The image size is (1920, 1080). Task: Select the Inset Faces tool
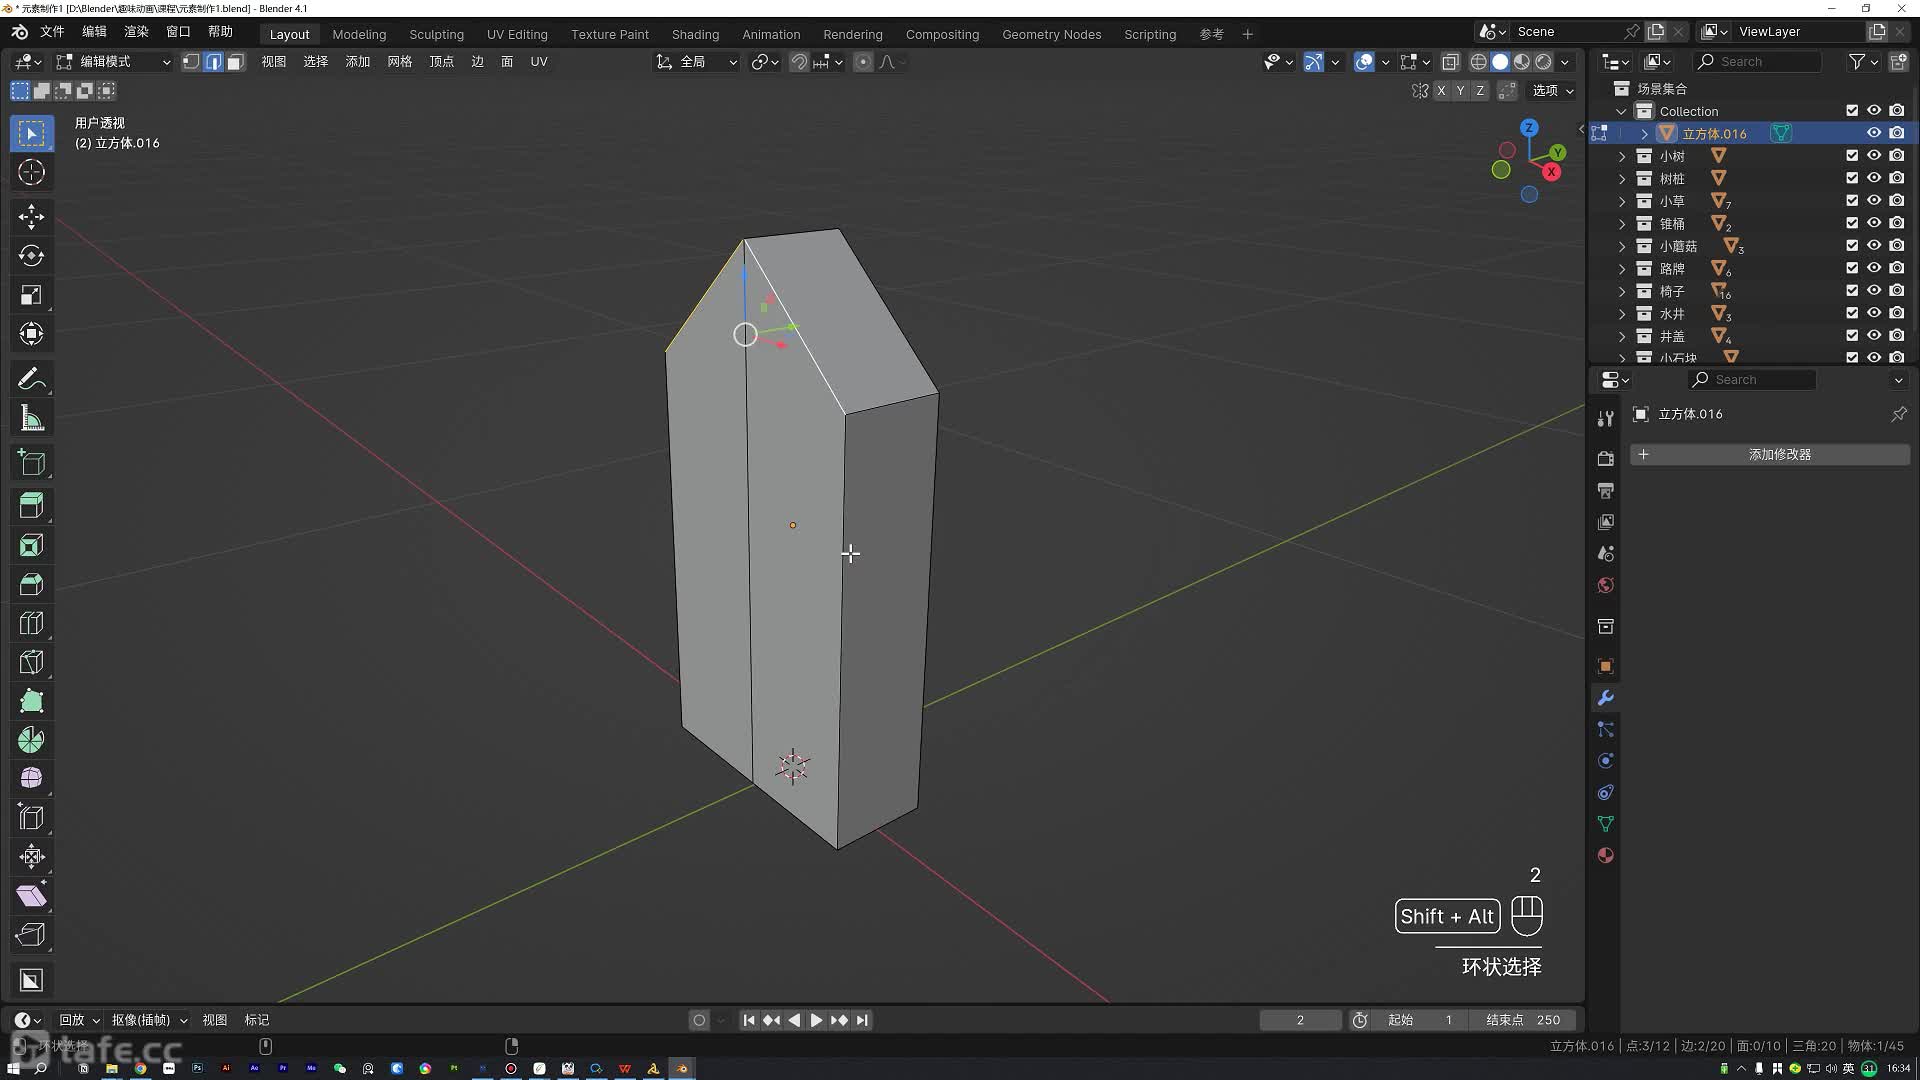(x=31, y=545)
